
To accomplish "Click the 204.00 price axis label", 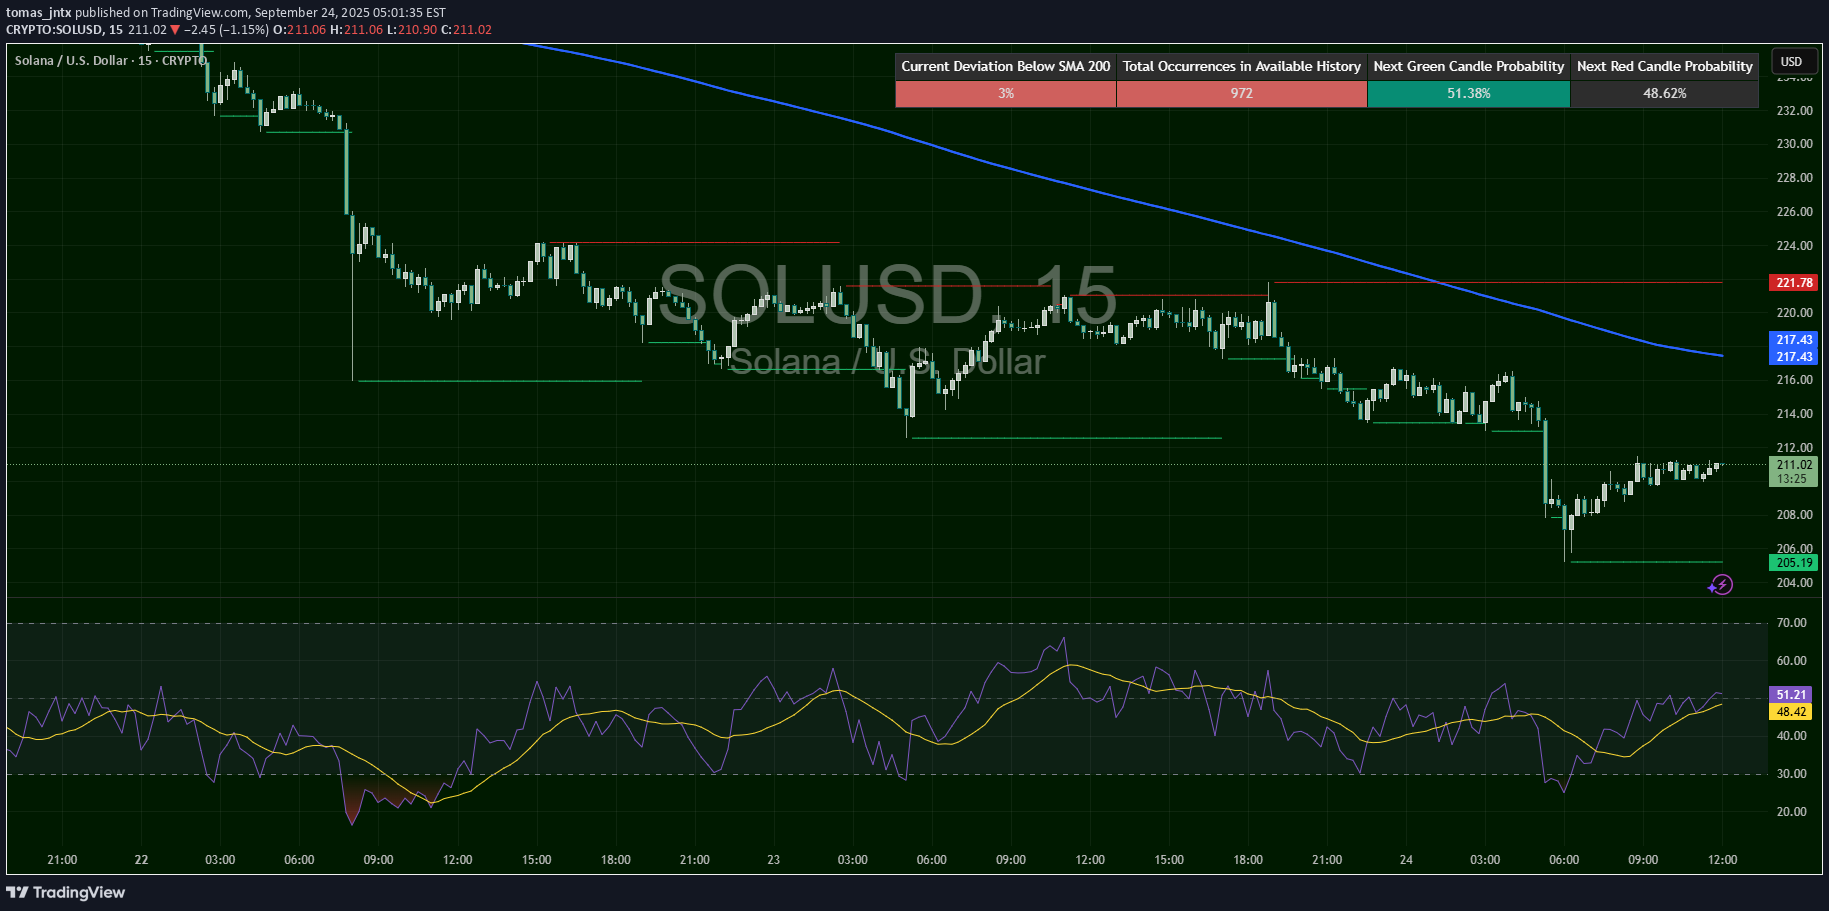I will [x=1794, y=583].
